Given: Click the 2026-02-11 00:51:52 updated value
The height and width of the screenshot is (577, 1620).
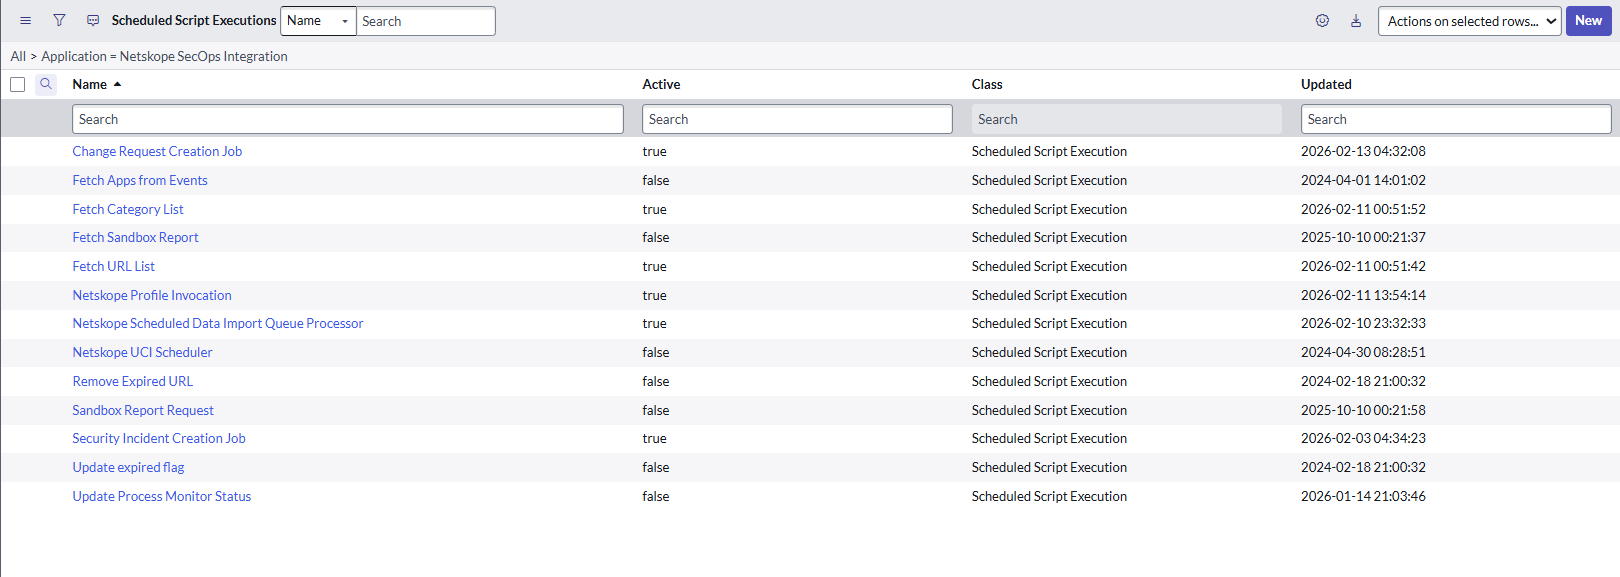Looking at the screenshot, I should [1363, 209].
